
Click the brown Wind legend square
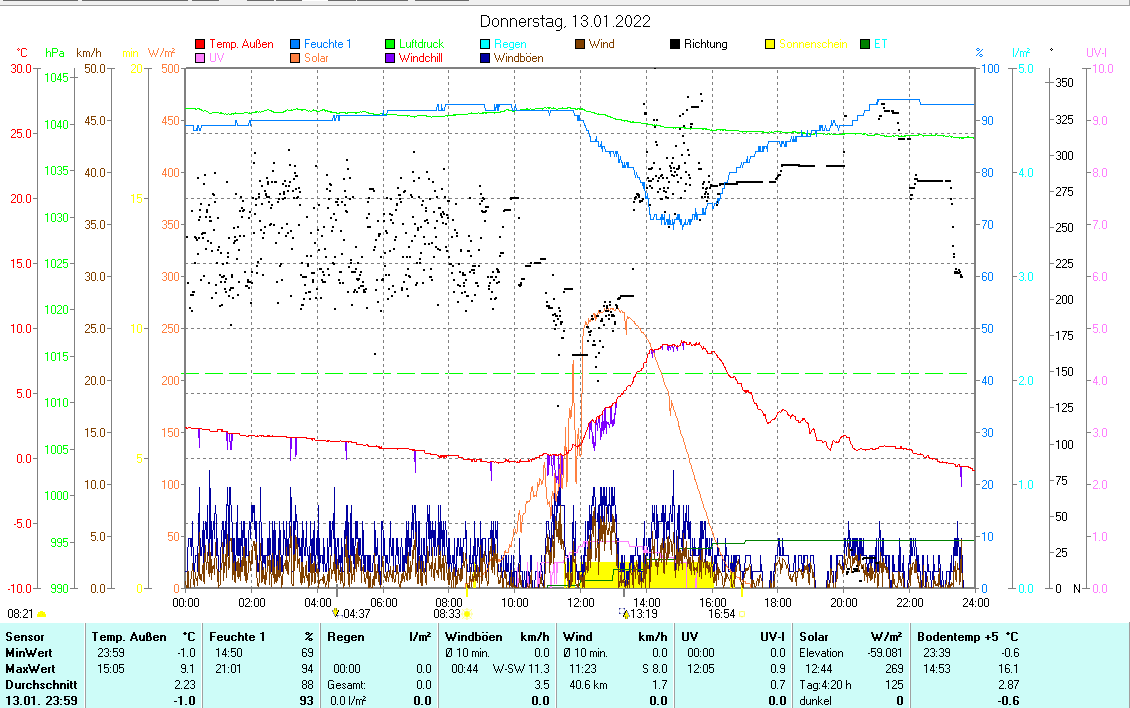(580, 44)
